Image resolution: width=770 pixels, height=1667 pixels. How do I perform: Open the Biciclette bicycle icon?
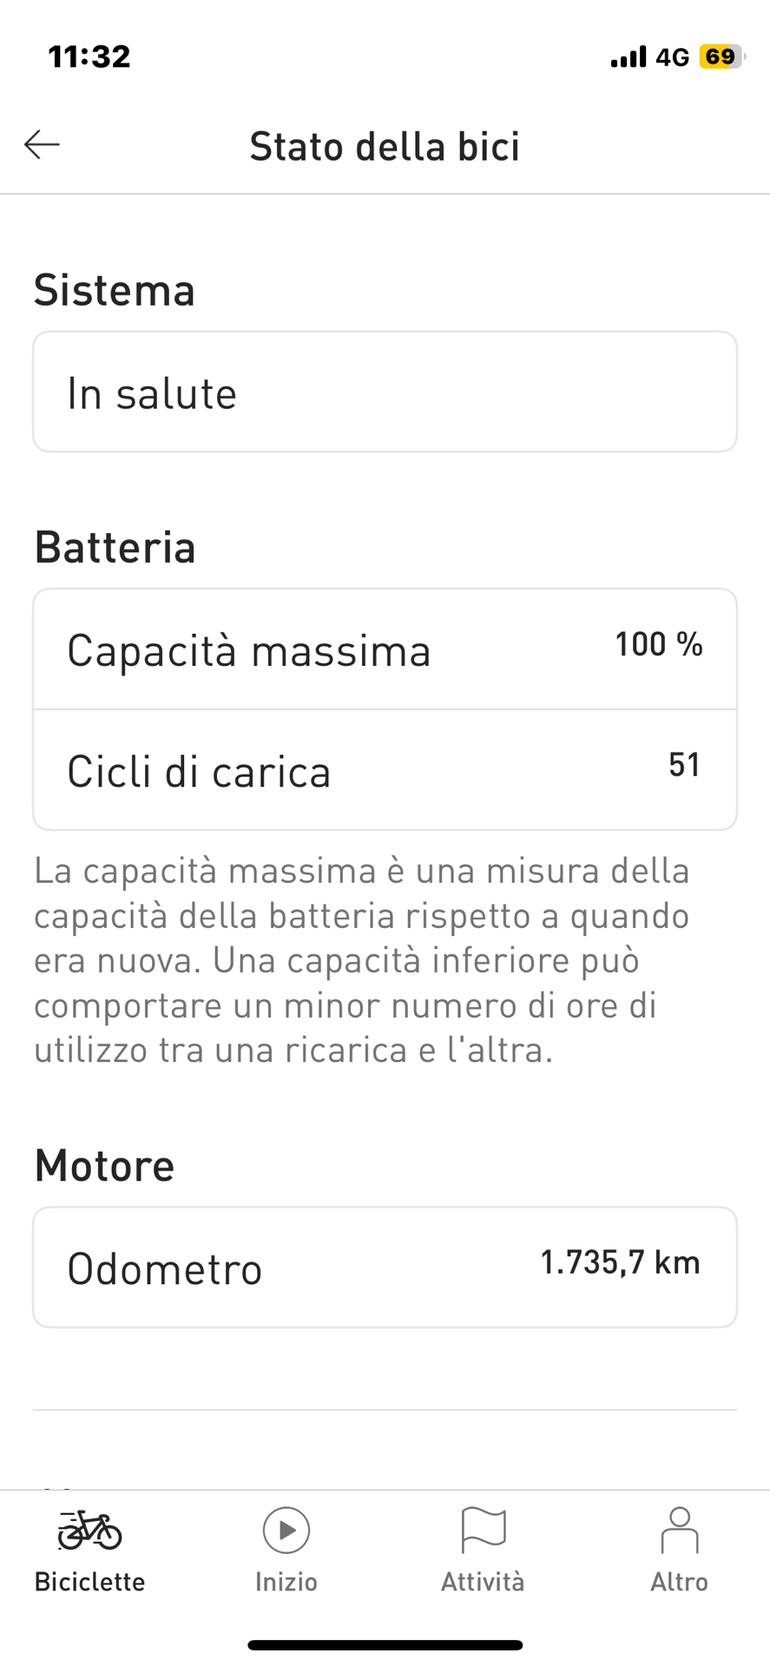point(90,1529)
